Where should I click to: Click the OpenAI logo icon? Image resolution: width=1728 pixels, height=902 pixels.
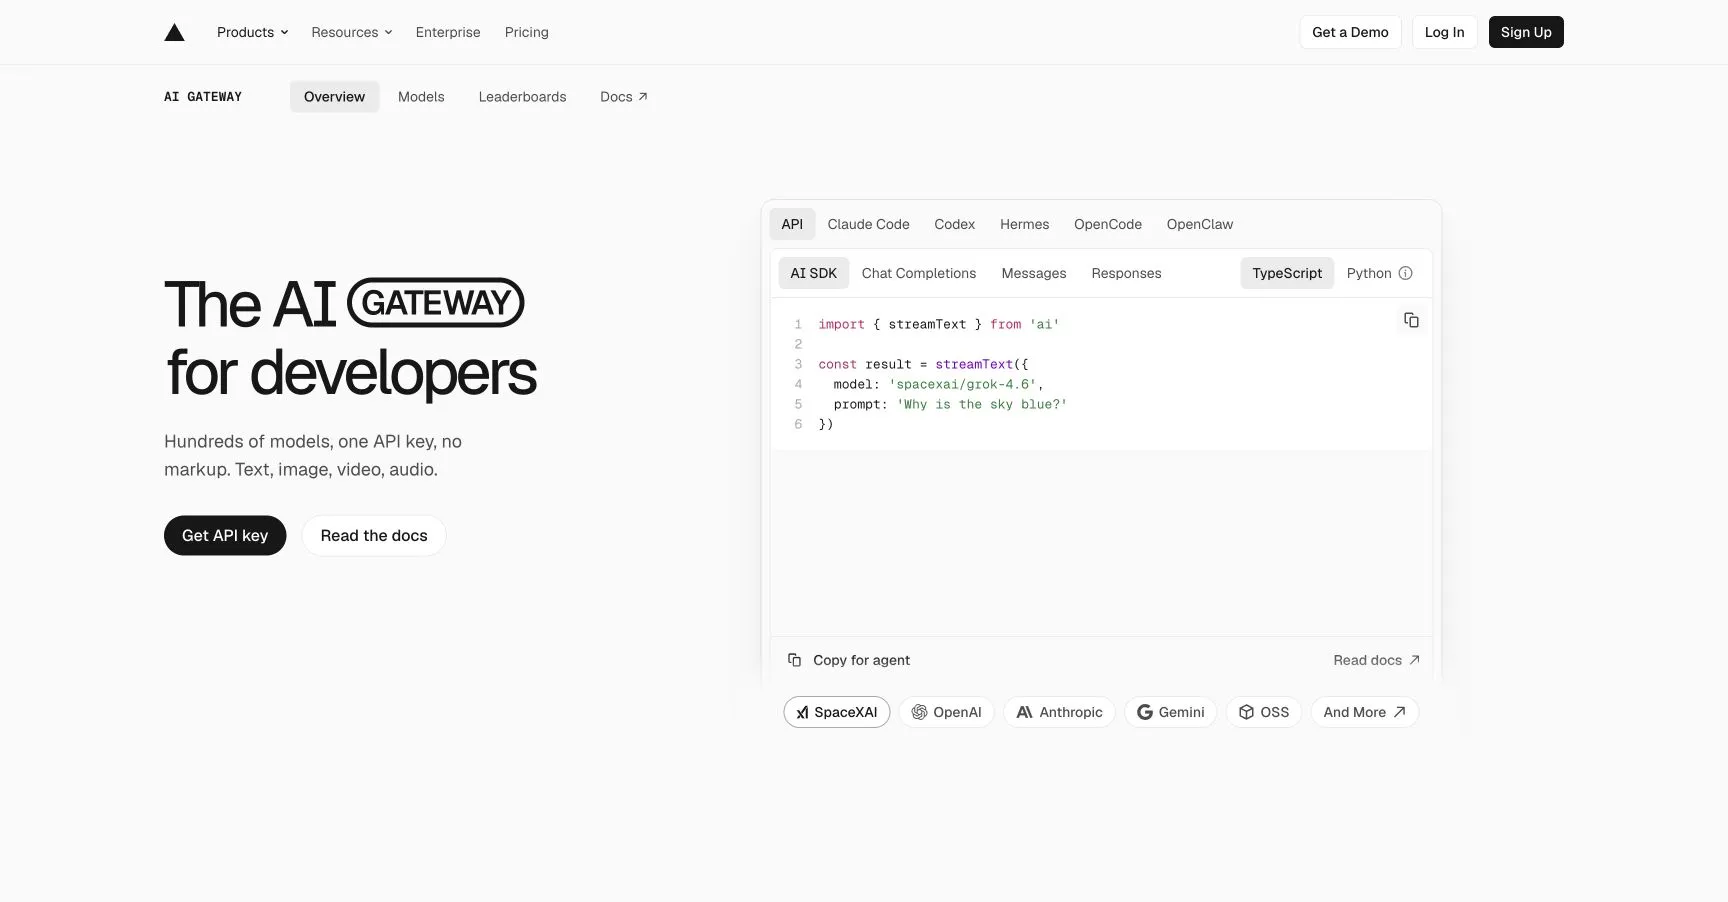click(x=919, y=712)
